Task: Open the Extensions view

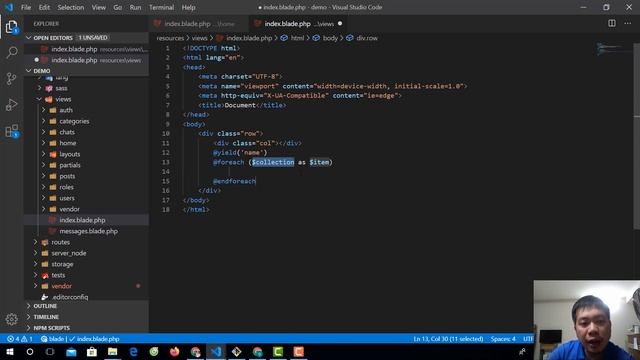Action: (x=11, y=131)
